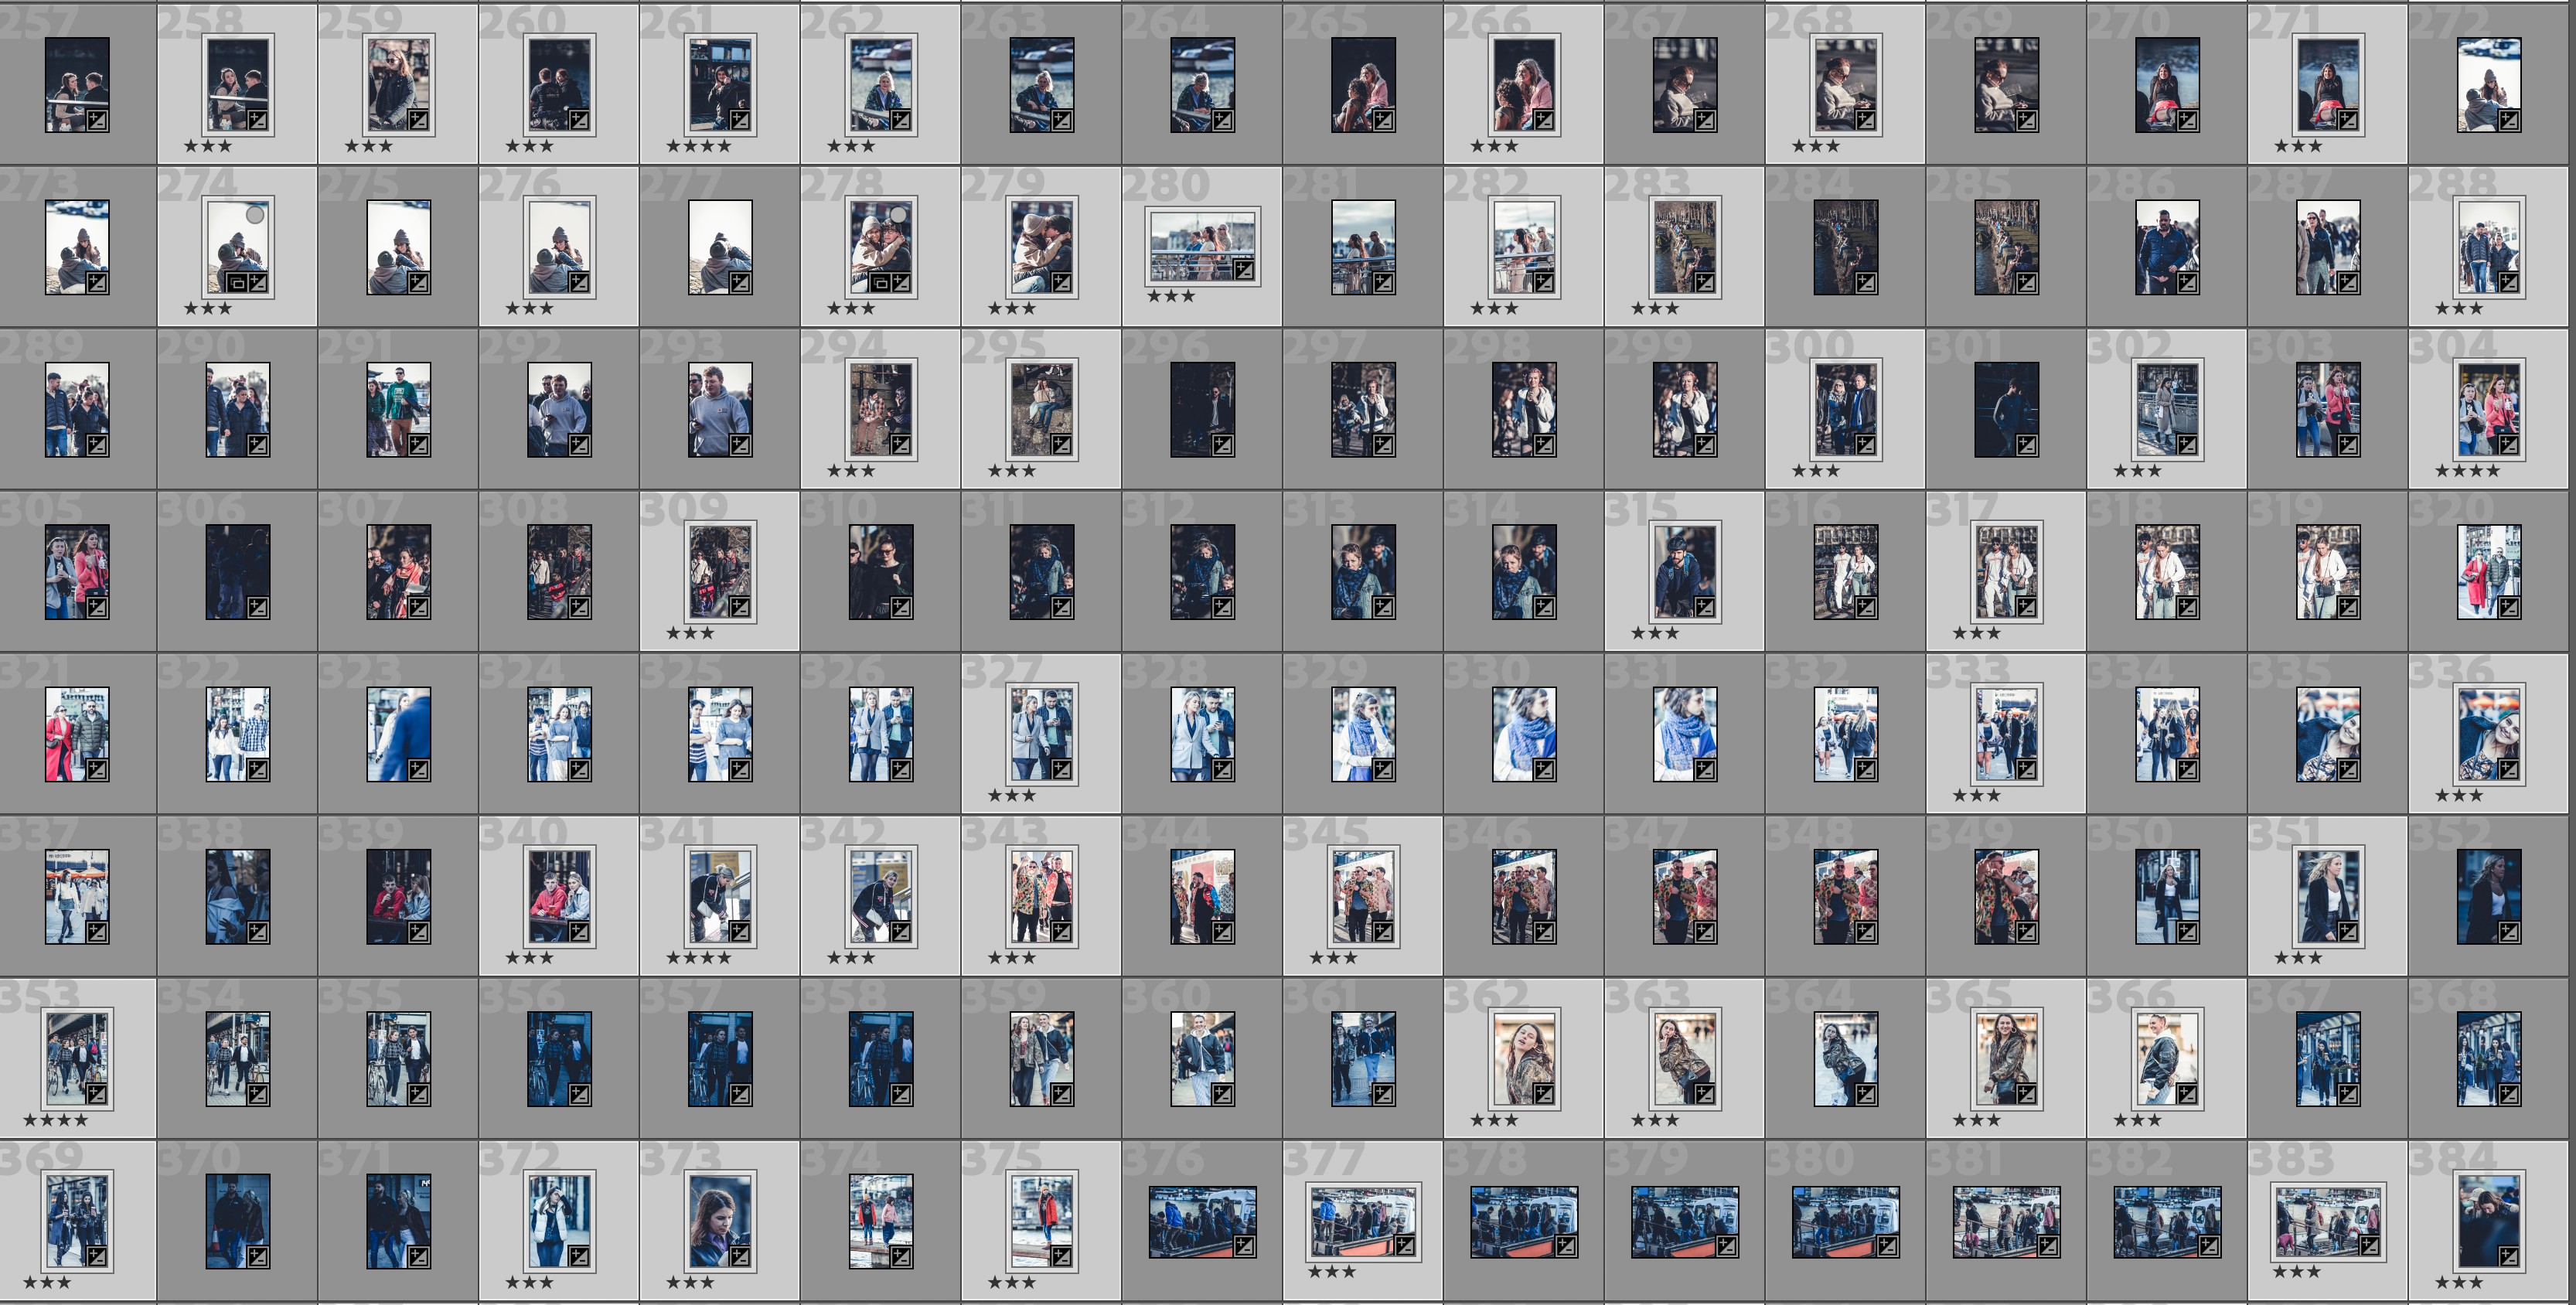2576x1305 pixels.
Task: Click the collection badge on photo 274
Action: (237, 283)
